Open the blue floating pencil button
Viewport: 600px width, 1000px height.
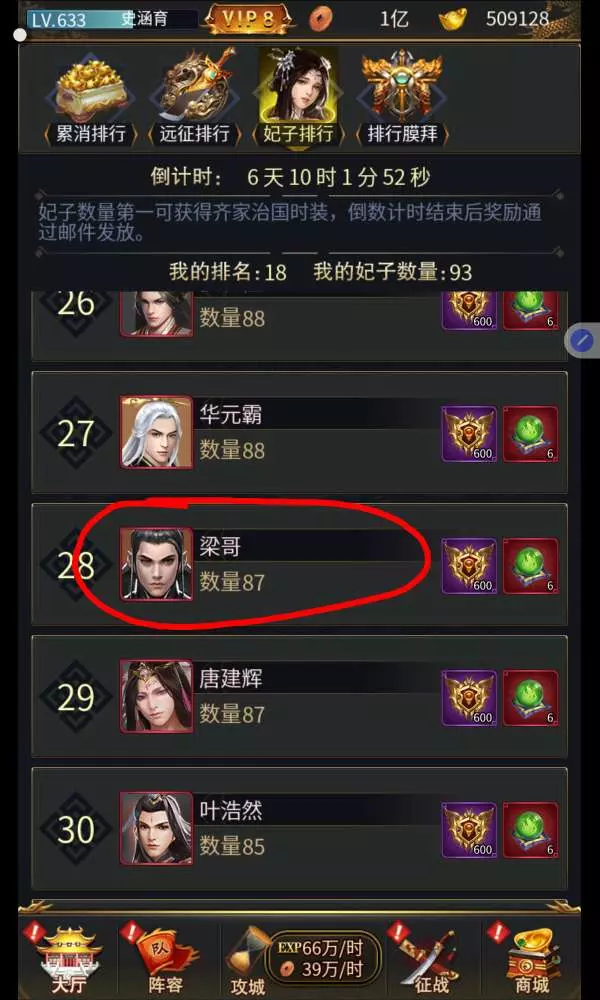(582, 341)
